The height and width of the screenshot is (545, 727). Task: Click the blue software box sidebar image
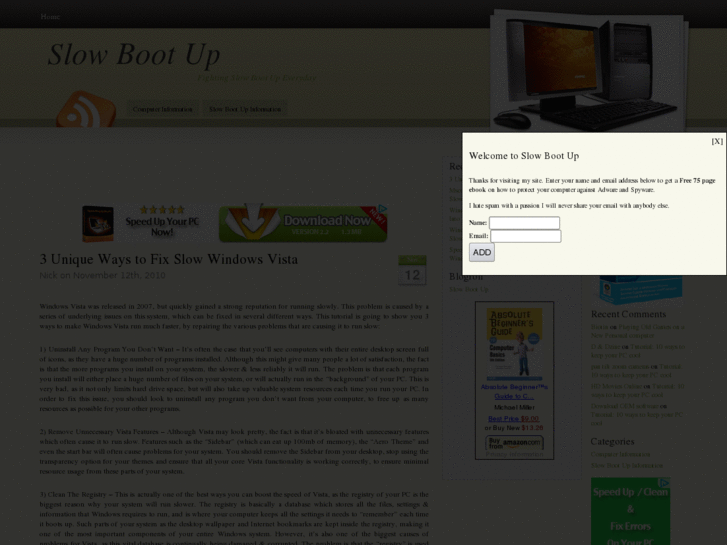pyautogui.click(x=640, y=289)
